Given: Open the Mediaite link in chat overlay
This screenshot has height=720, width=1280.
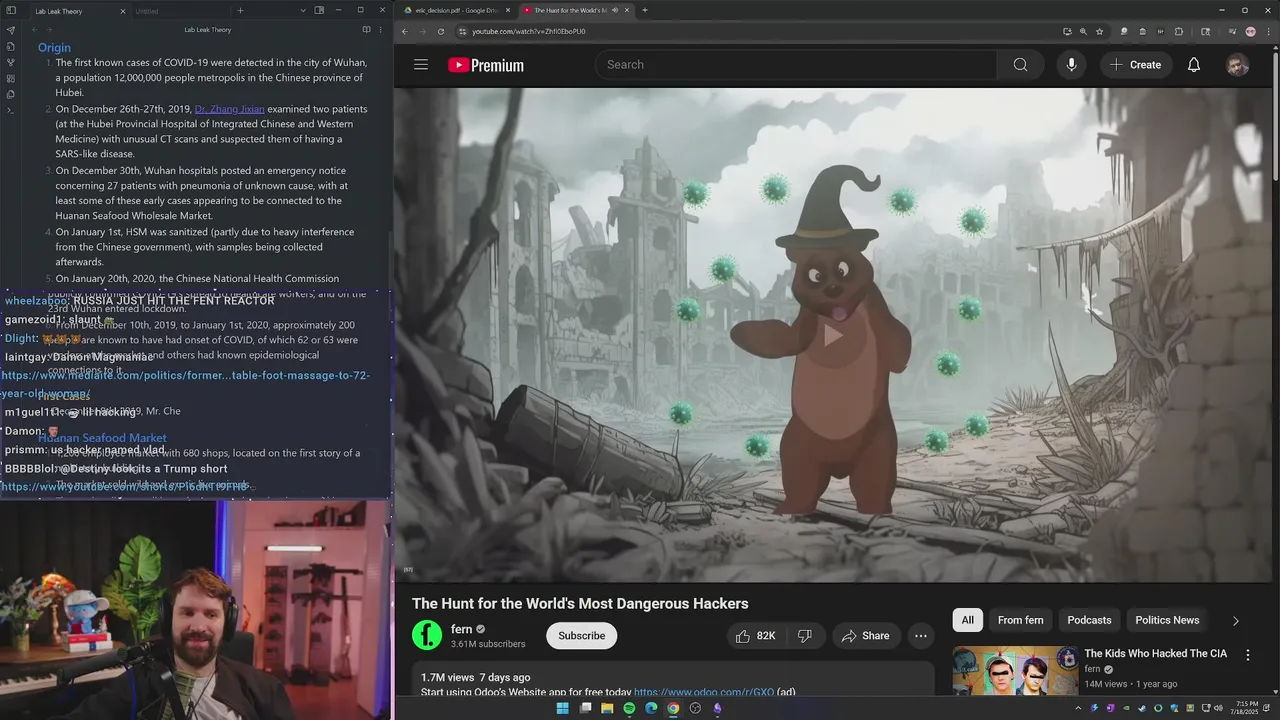Looking at the screenshot, I should (186, 384).
